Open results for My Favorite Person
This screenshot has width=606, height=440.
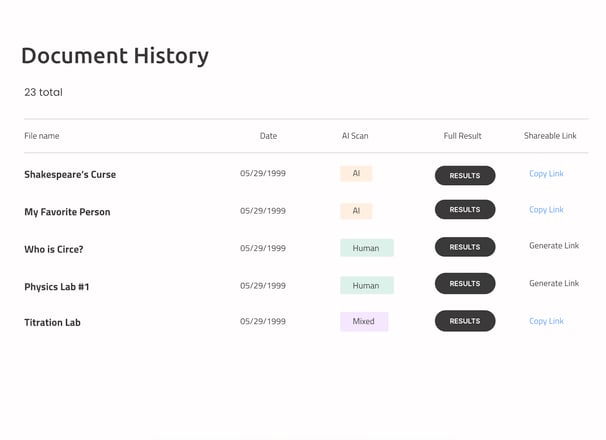[x=465, y=210]
